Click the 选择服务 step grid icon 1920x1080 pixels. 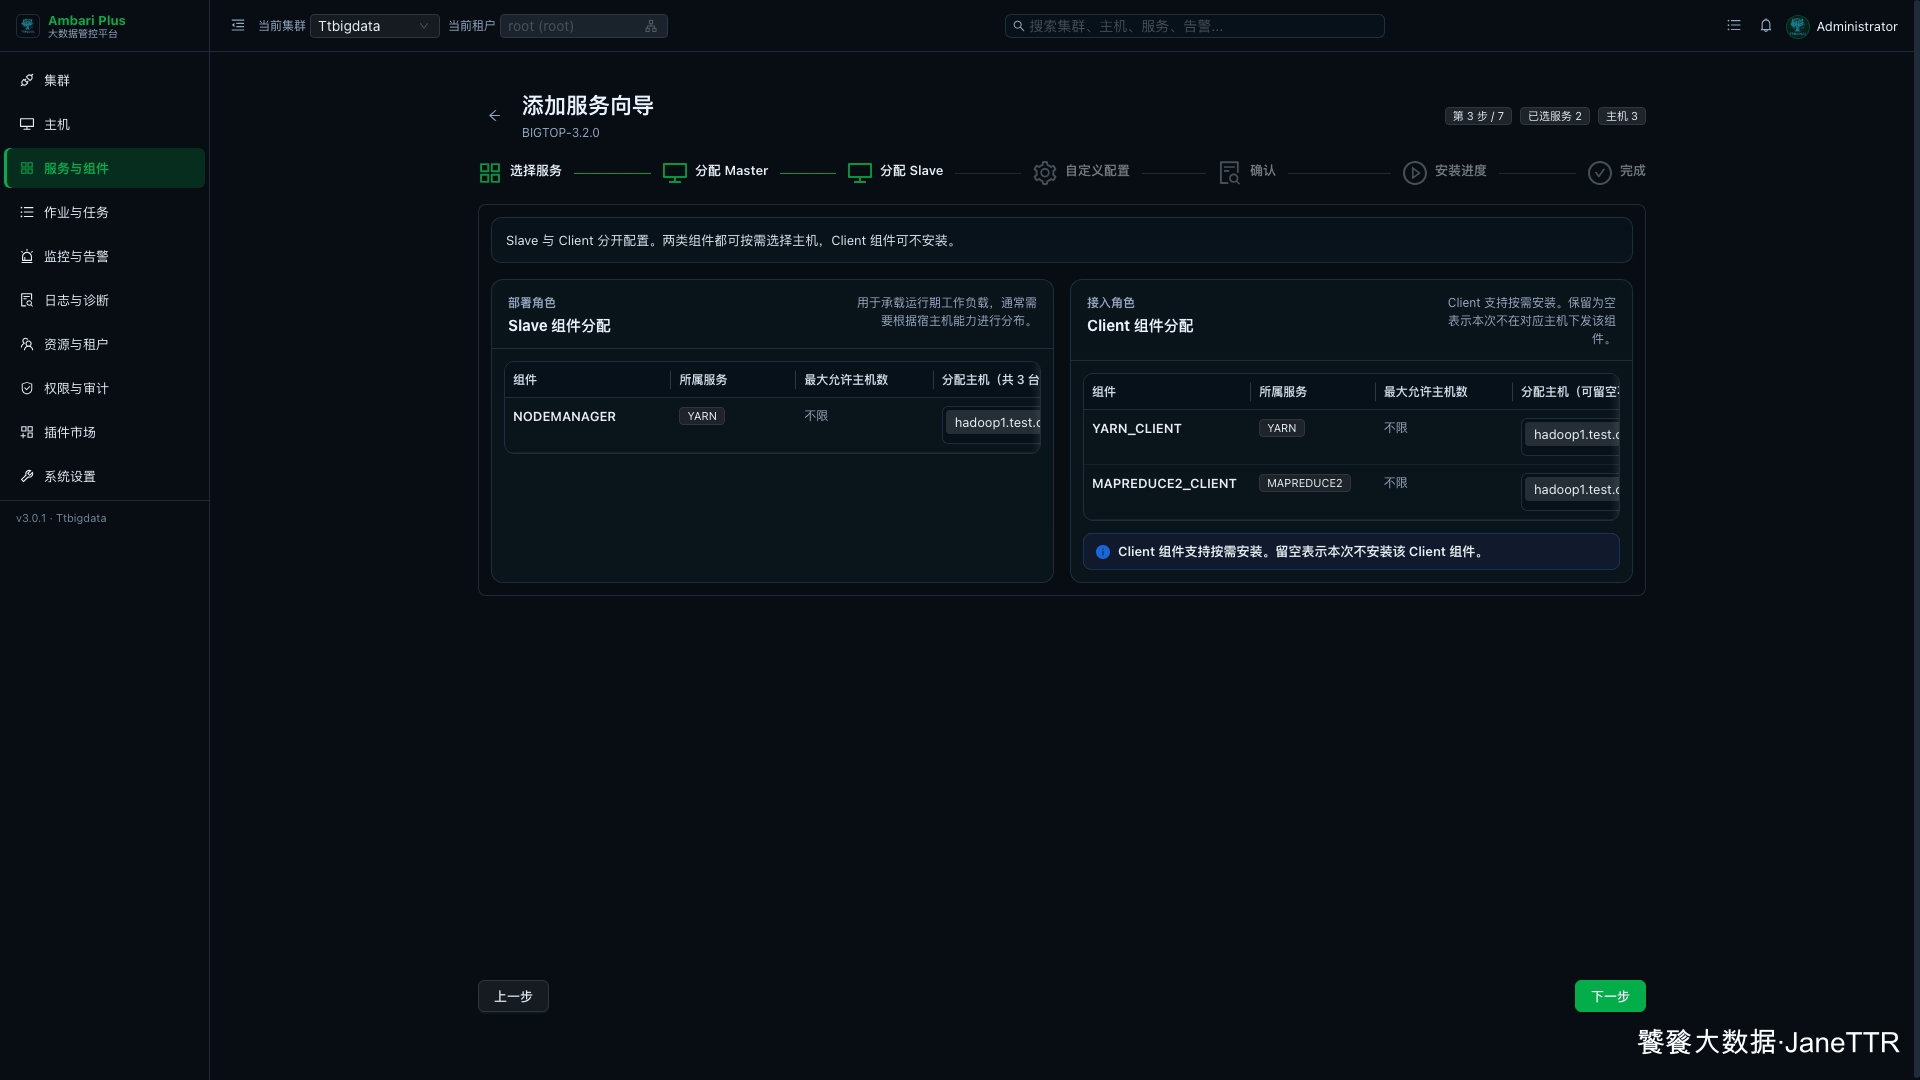pos(490,173)
